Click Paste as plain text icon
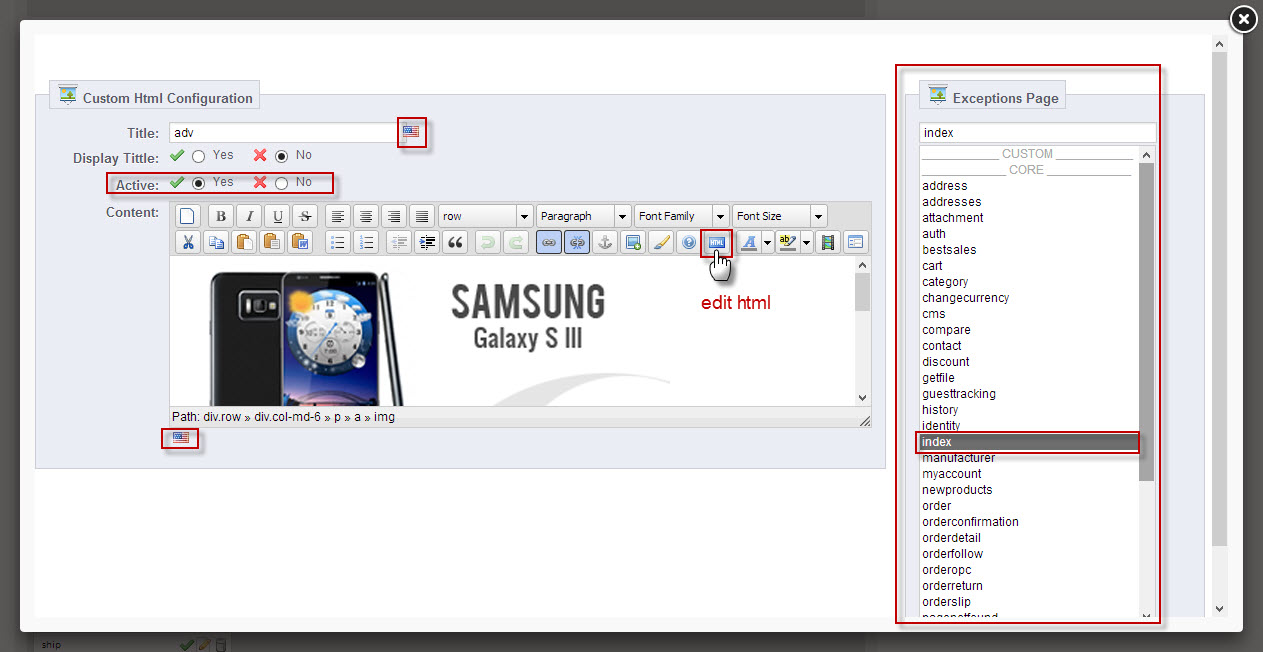Viewport: 1263px width, 652px height. [272, 242]
